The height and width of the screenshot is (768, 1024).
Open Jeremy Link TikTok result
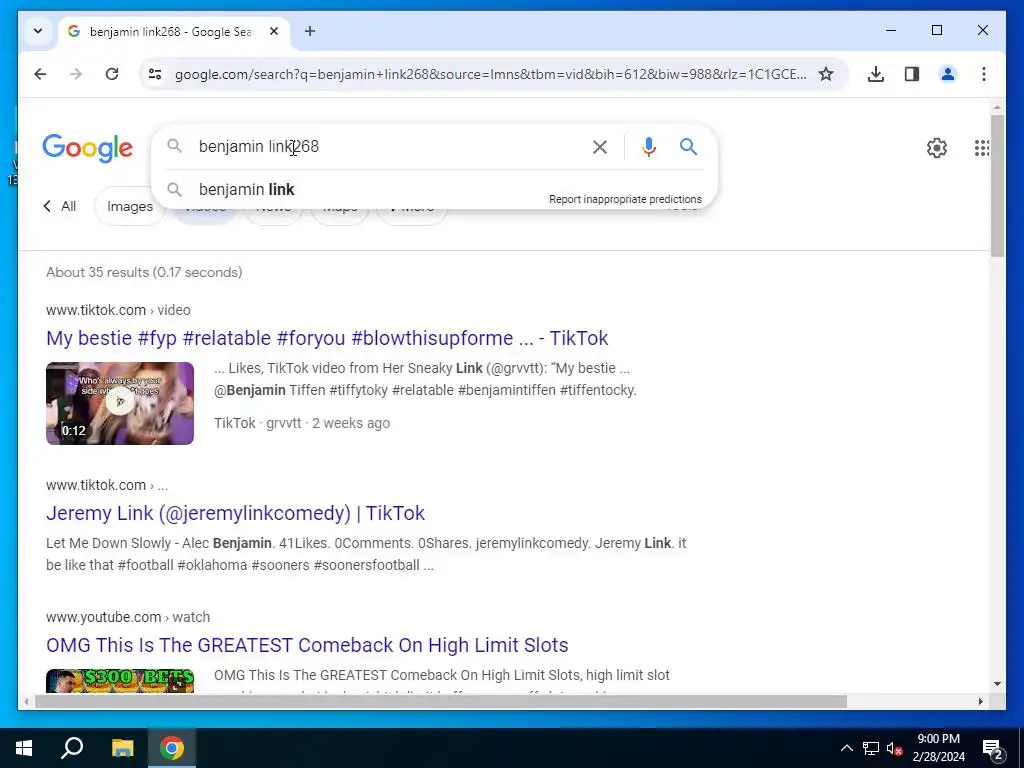point(235,513)
